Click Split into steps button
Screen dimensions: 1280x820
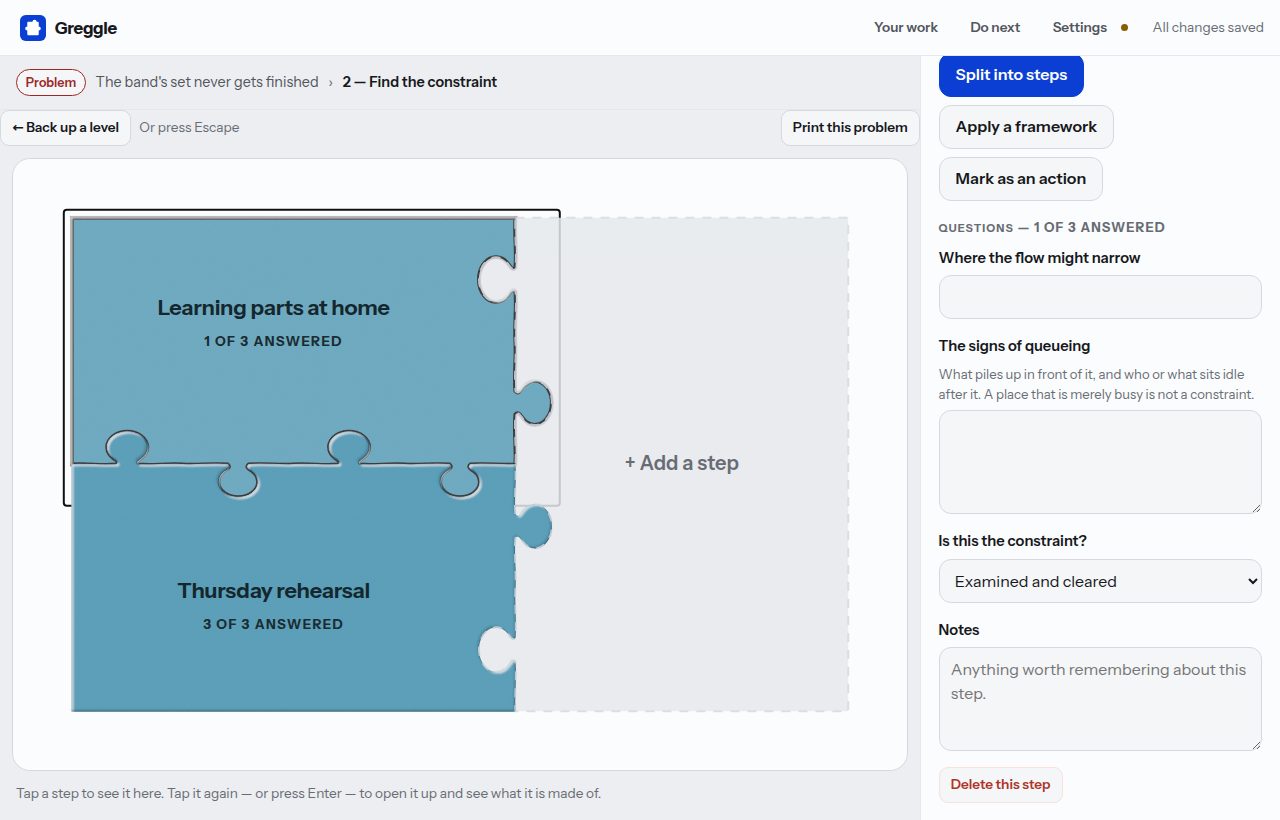[1011, 75]
